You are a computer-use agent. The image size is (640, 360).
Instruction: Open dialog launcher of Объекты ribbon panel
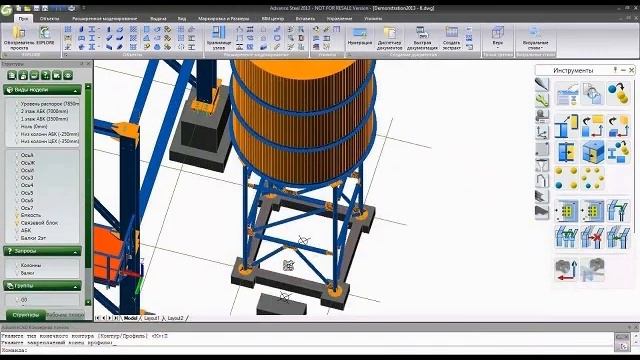pos(66,55)
